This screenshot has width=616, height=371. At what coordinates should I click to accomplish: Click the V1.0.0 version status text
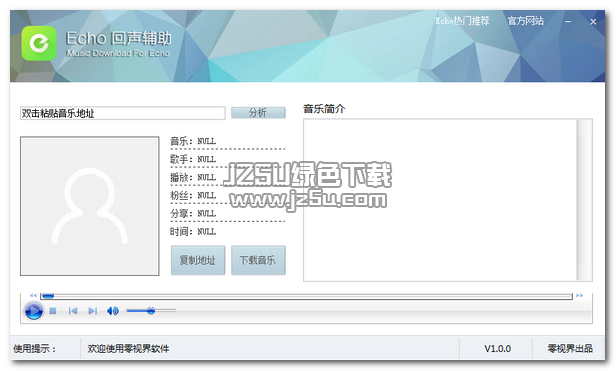[x=497, y=349]
